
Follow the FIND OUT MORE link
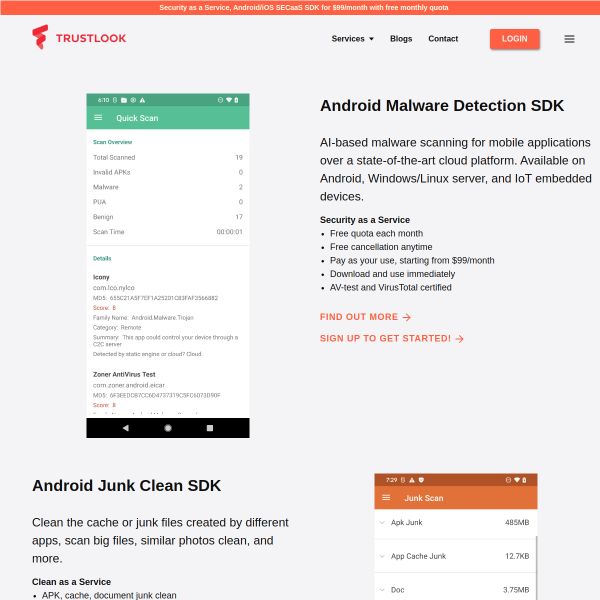pyautogui.click(x=365, y=317)
